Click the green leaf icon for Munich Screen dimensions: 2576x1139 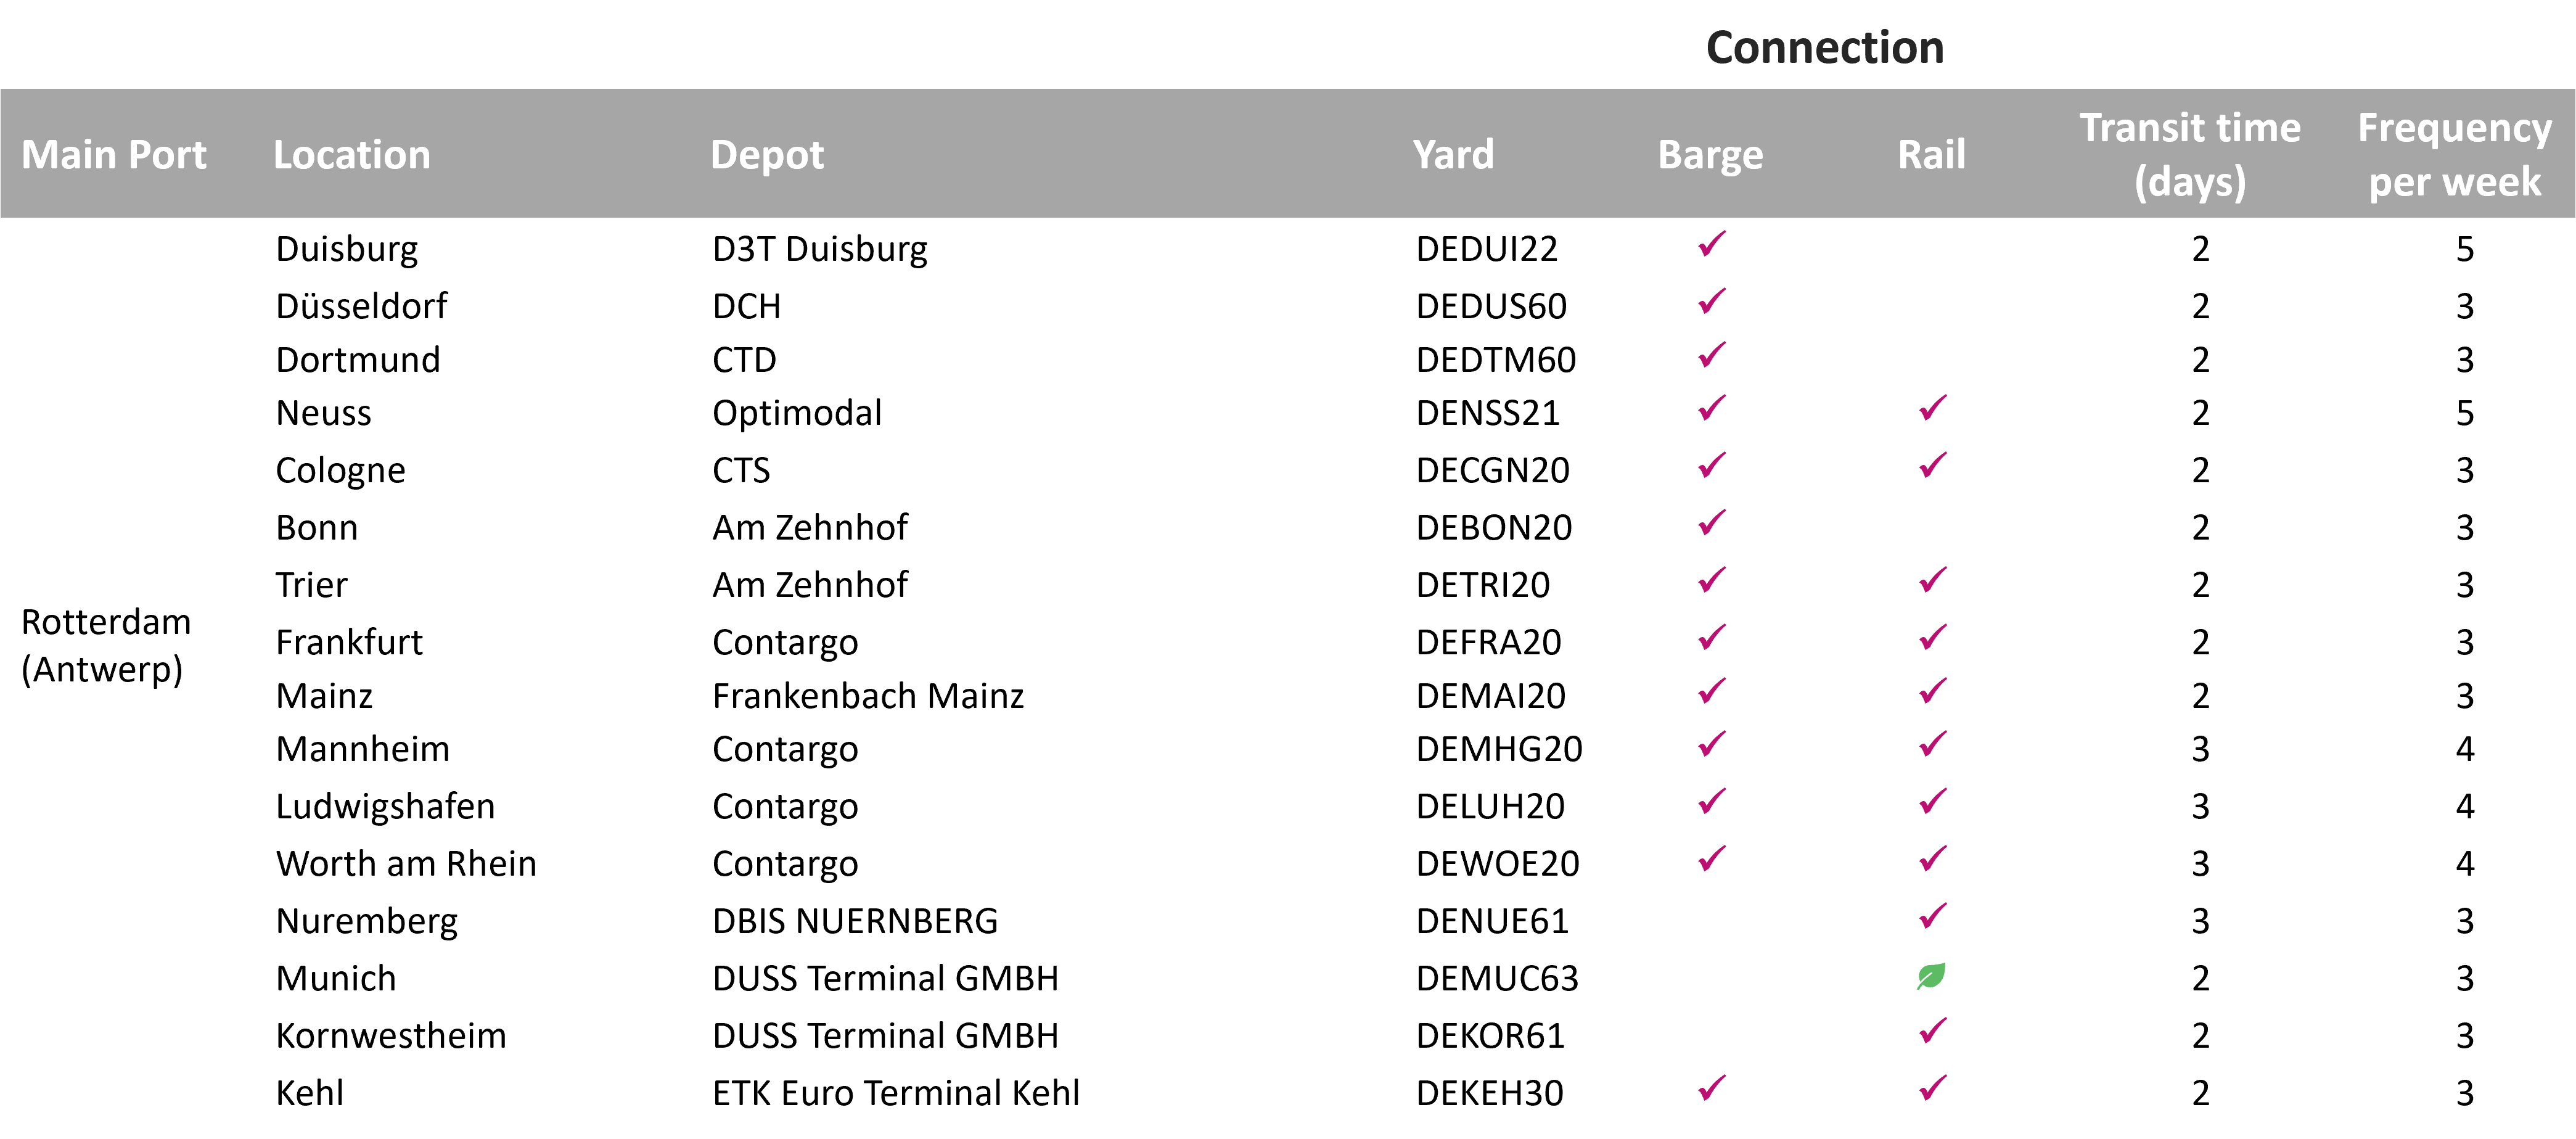[1931, 976]
